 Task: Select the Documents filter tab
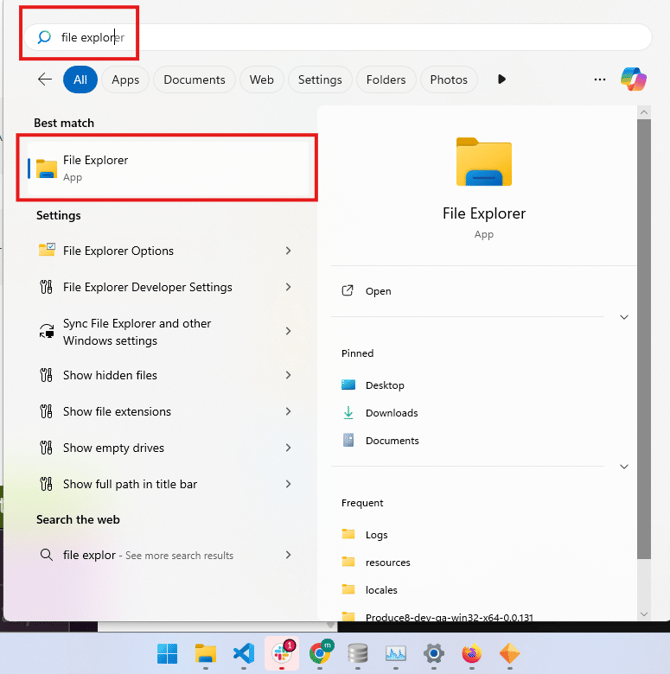coord(194,80)
